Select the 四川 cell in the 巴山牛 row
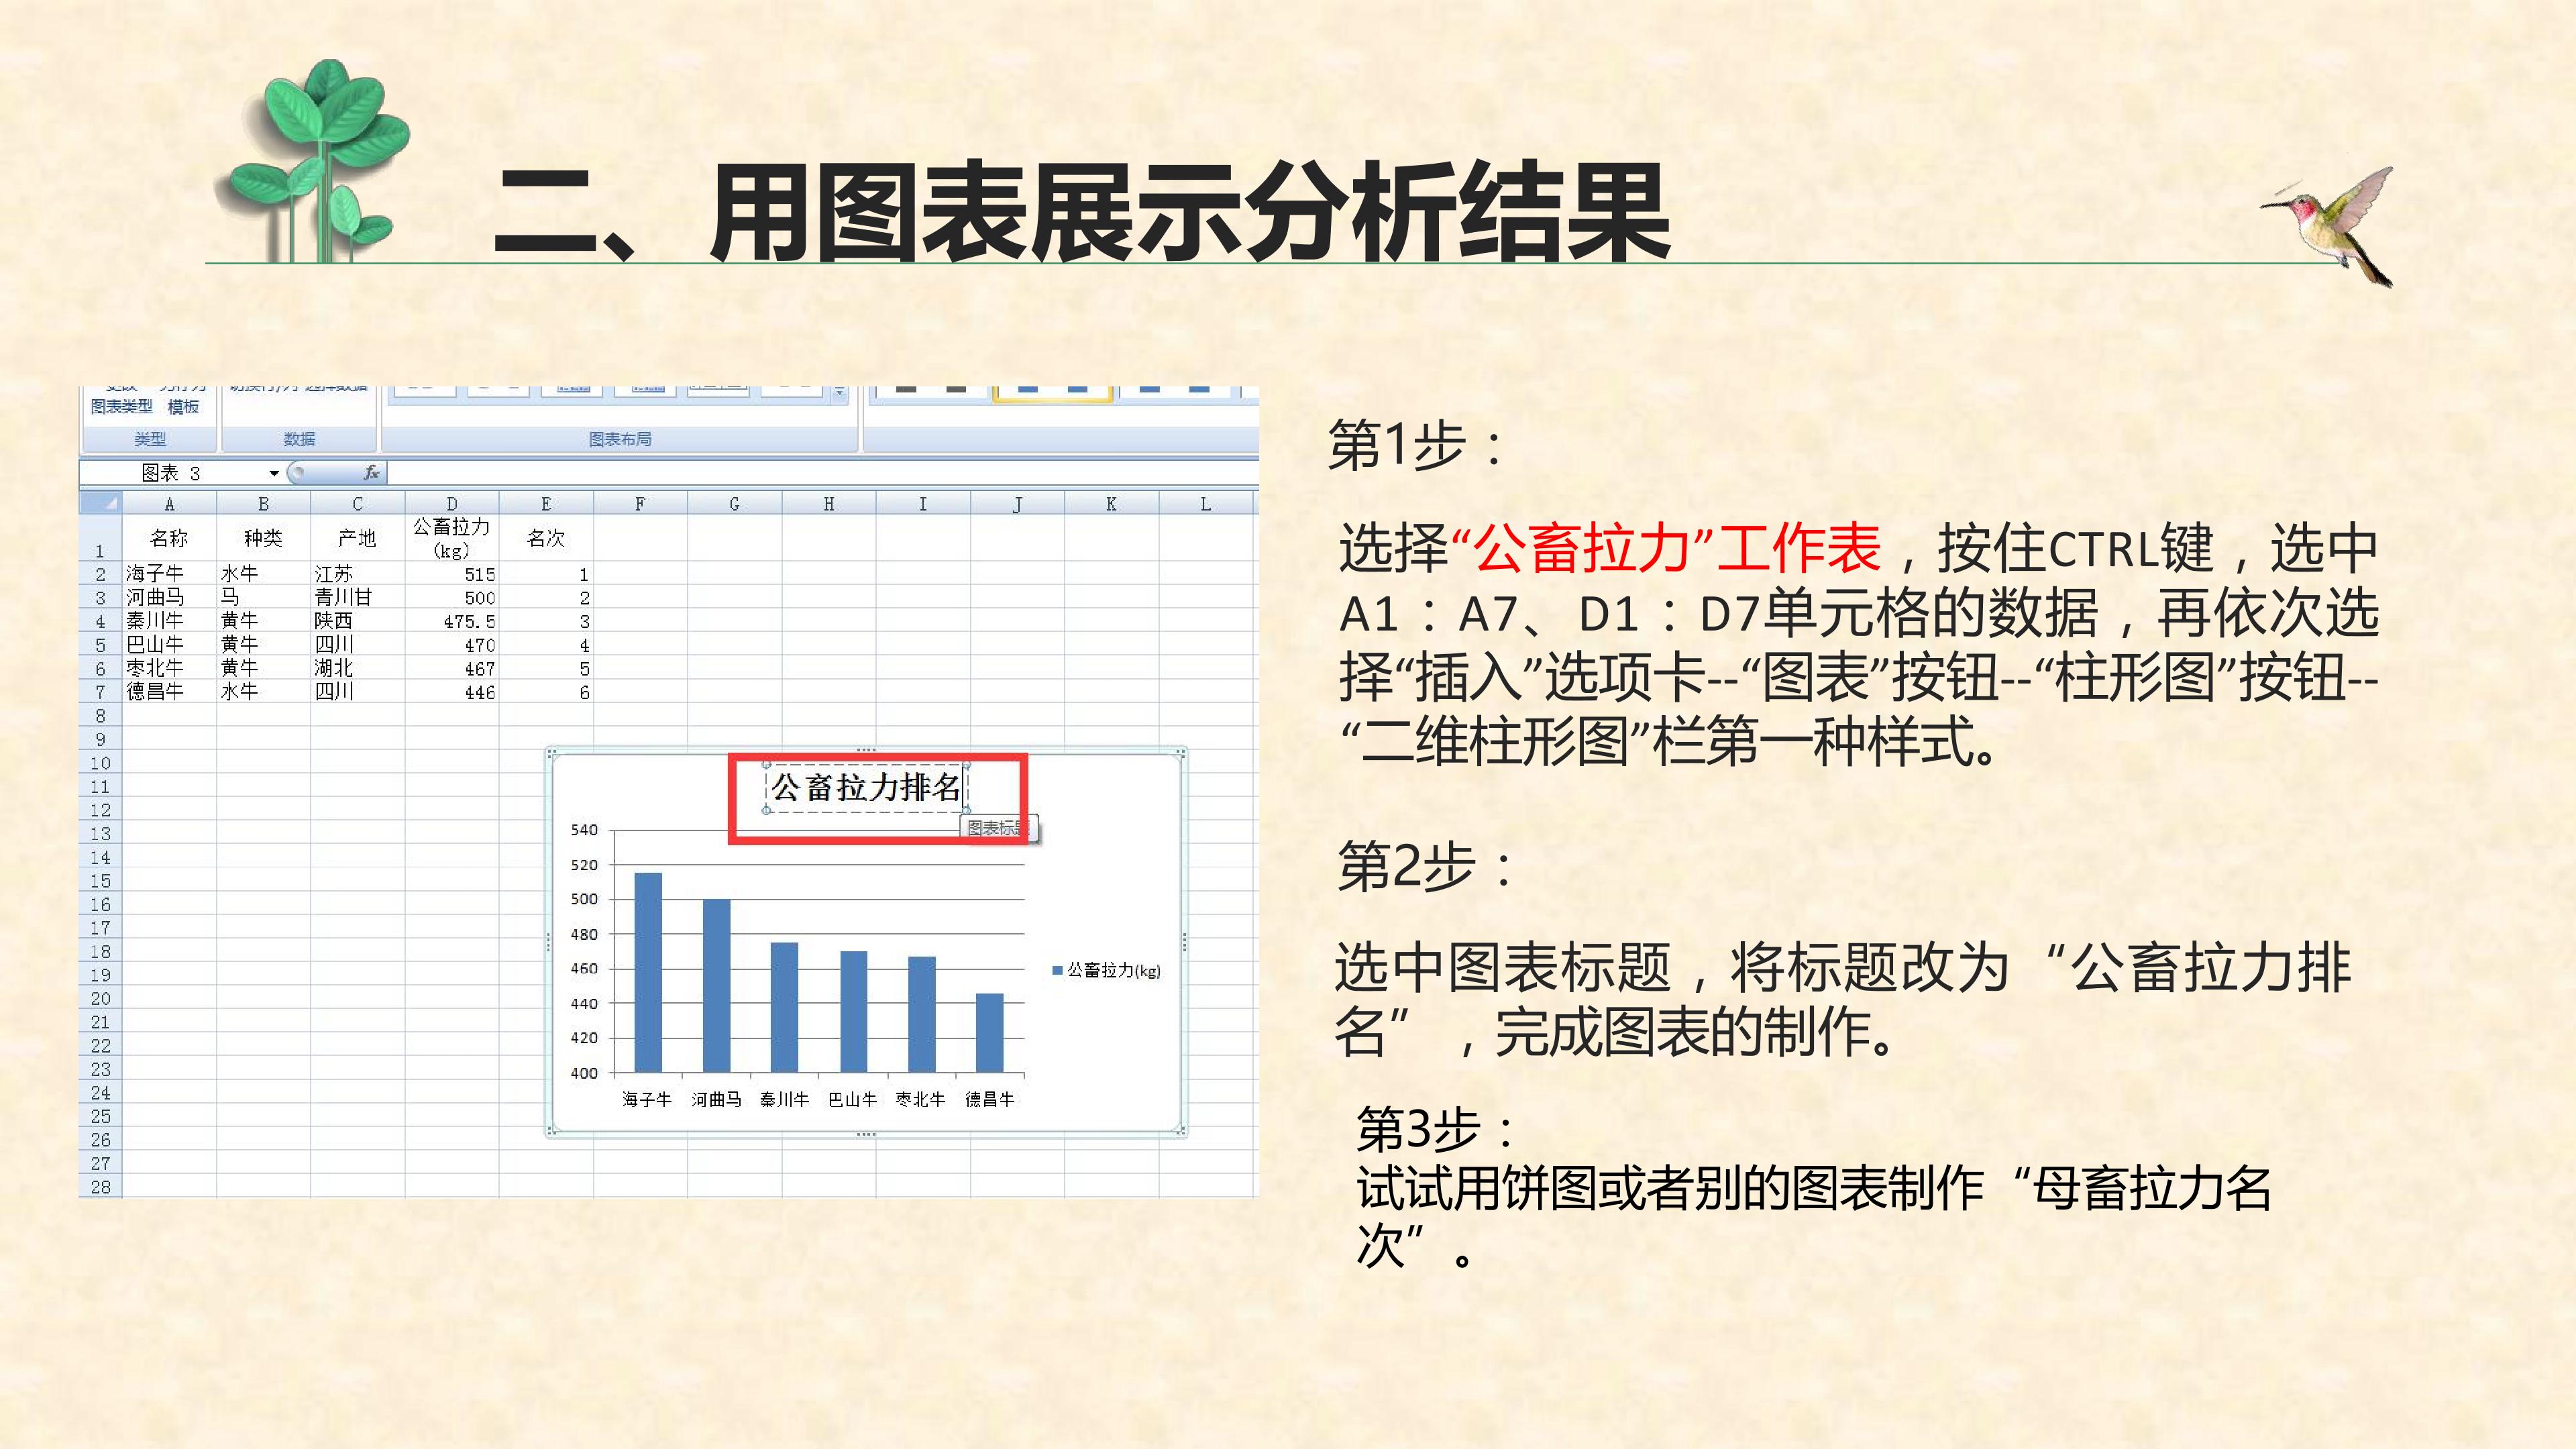 point(357,644)
